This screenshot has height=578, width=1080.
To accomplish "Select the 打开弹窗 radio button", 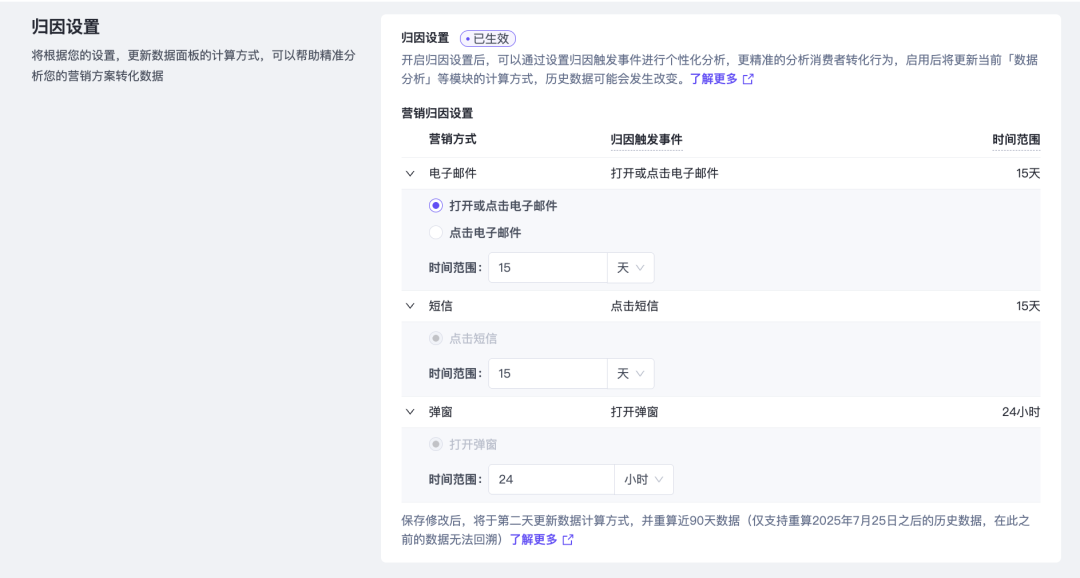I will [x=436, y=445].
